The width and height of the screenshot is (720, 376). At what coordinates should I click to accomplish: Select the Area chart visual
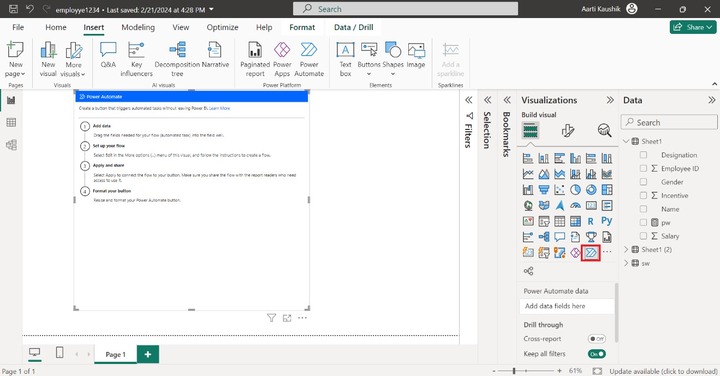(x=544, y=174)
